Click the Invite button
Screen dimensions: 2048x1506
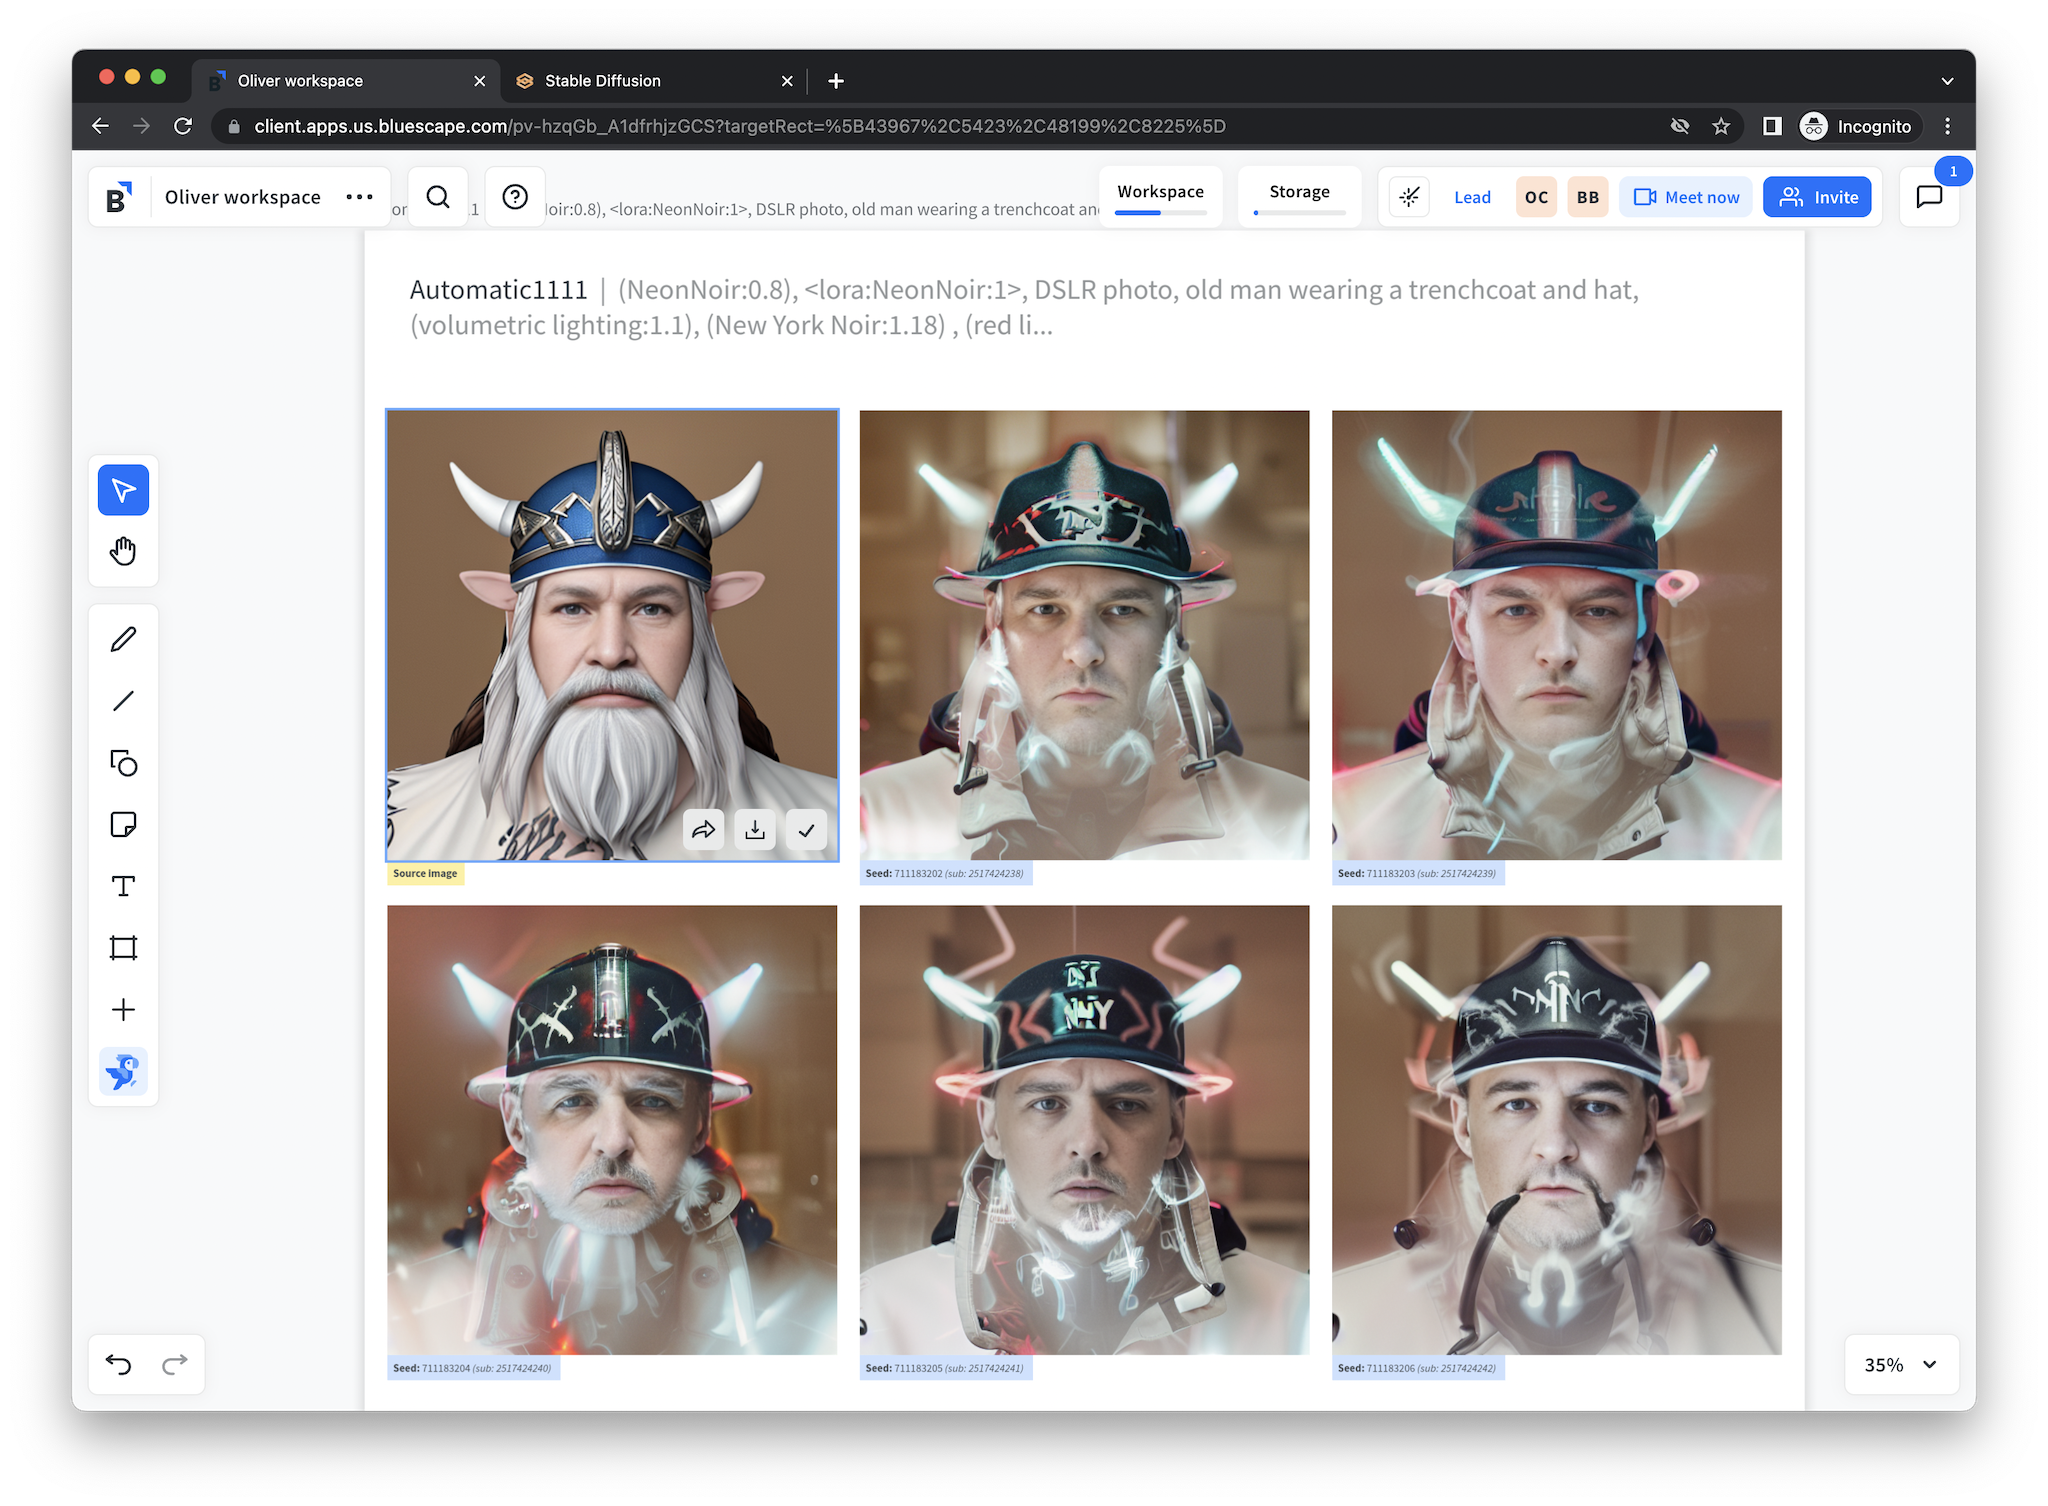[1817, 197]
